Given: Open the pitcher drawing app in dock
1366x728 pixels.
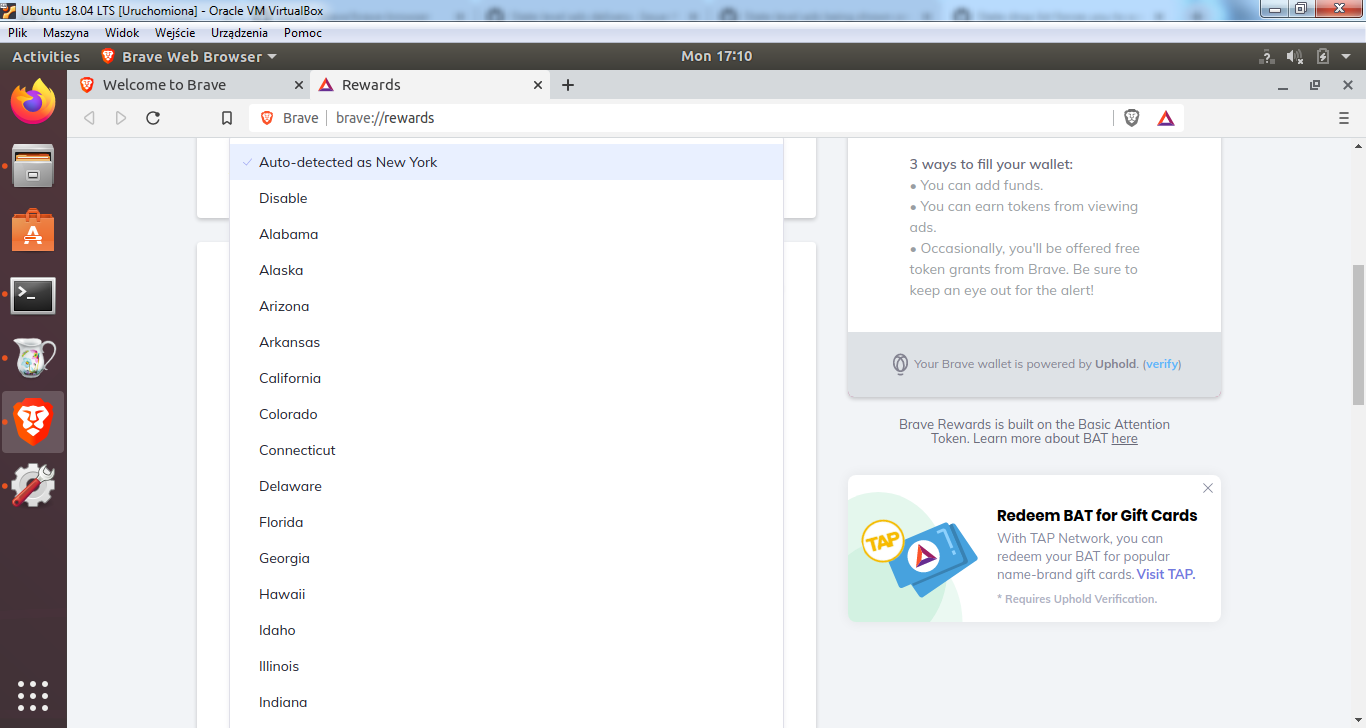Looking at the screenshot, I should click(33, 358).
